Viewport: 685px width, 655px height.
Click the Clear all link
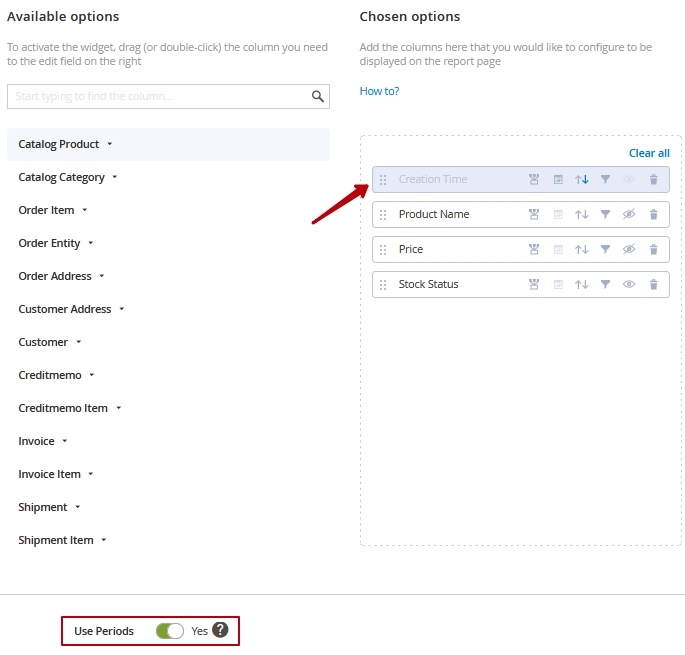pyautogui.click(x=649, y=153)
